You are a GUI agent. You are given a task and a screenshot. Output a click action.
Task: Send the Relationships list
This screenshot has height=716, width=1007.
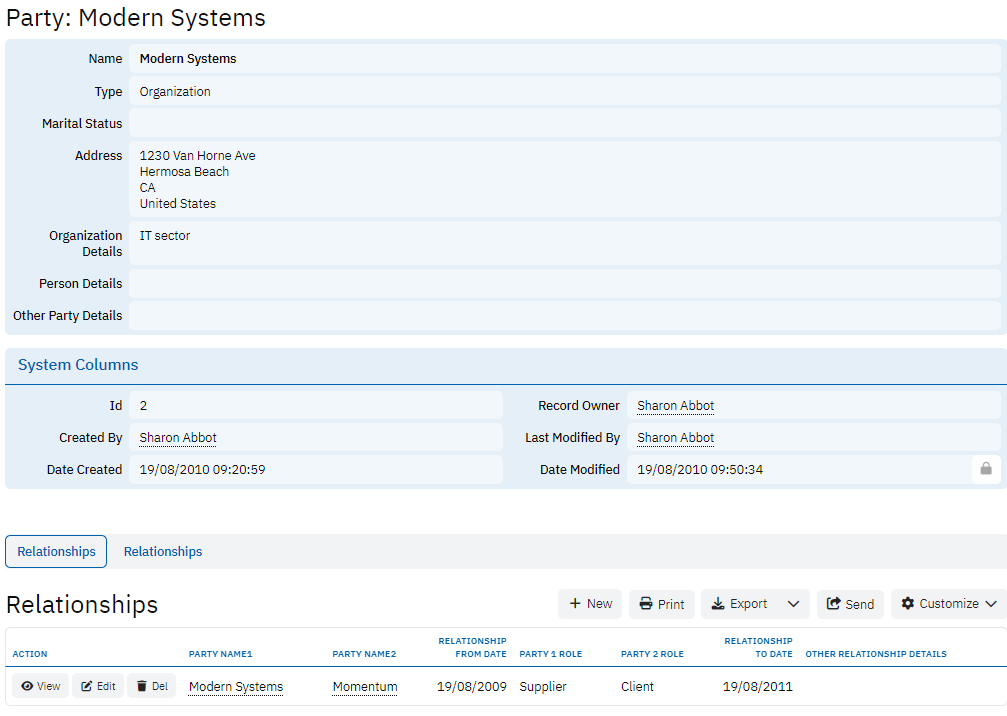coord(850,604)
